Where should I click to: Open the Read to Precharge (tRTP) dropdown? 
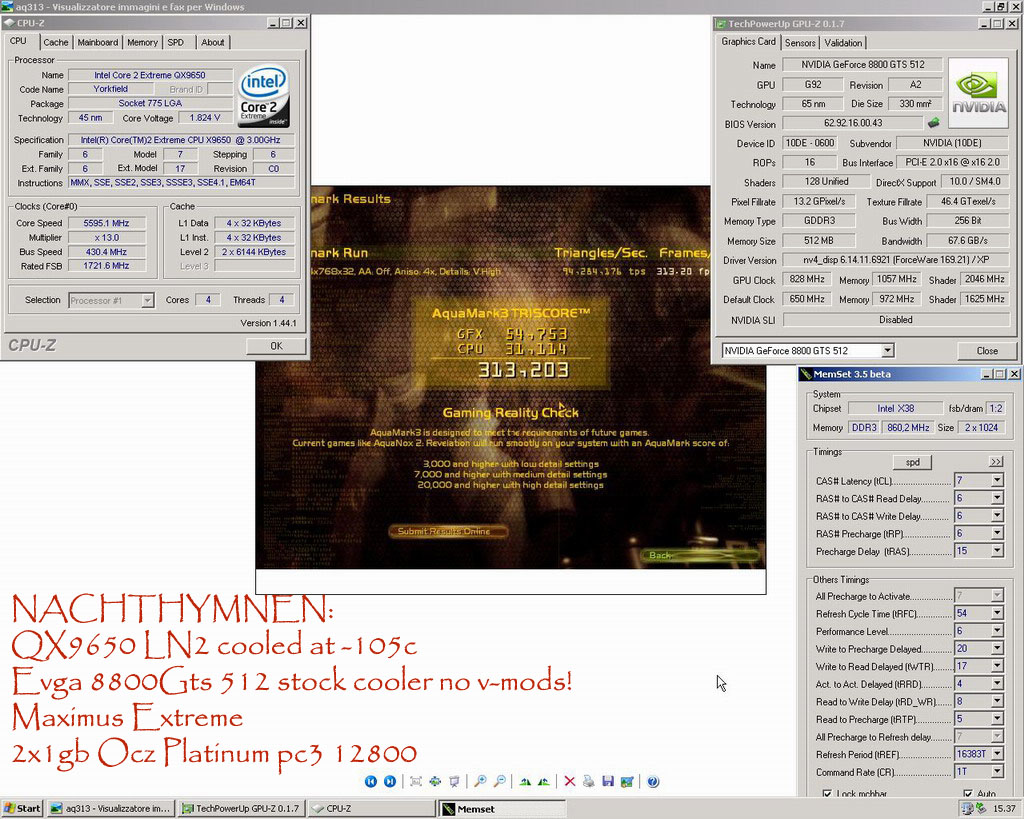coord(997,719)
